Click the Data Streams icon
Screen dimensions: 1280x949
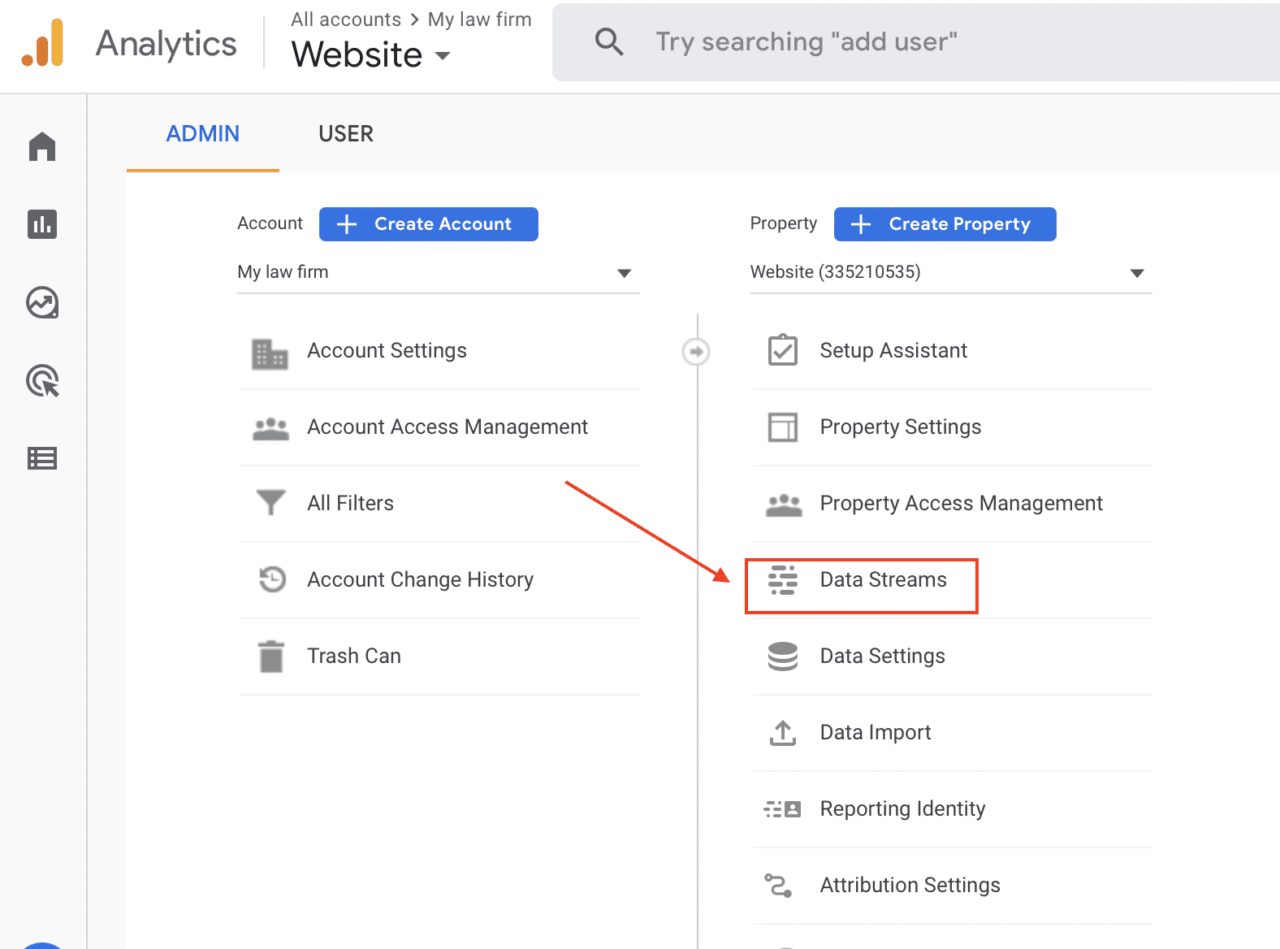[x=783, y=580]
